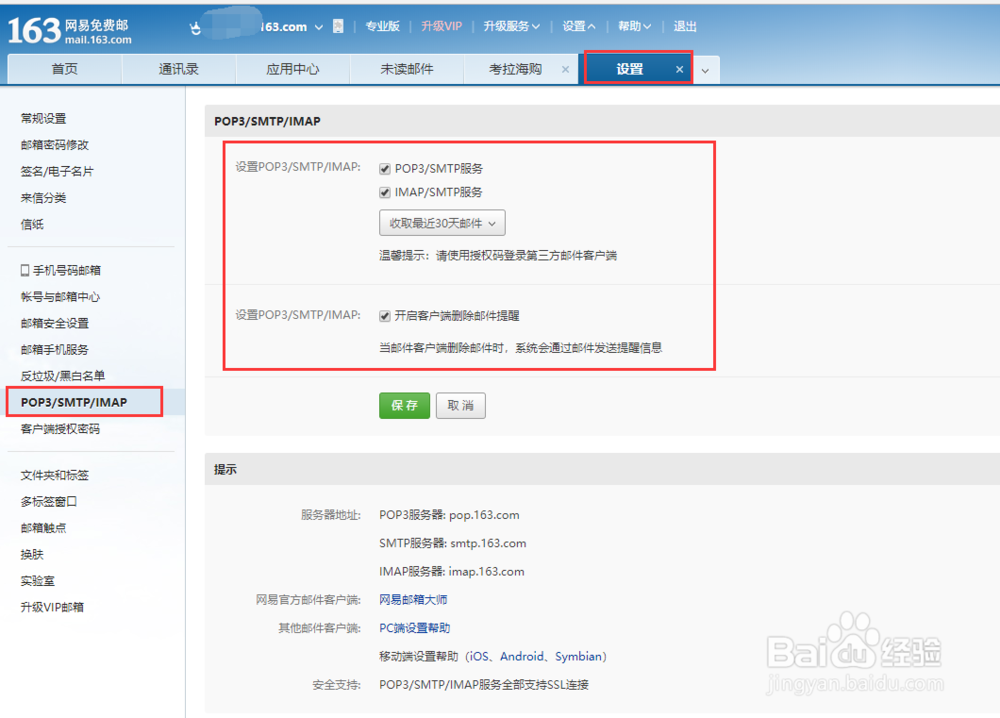Open 换肤 in sidebar
Screen dimensions: 1000x718
click(32, 555)
